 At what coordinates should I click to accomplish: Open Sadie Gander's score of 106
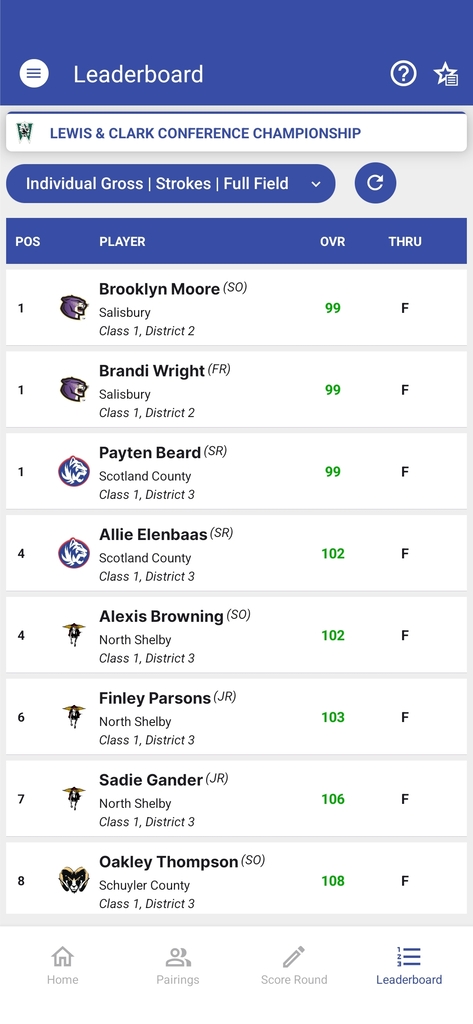(333, 799)
